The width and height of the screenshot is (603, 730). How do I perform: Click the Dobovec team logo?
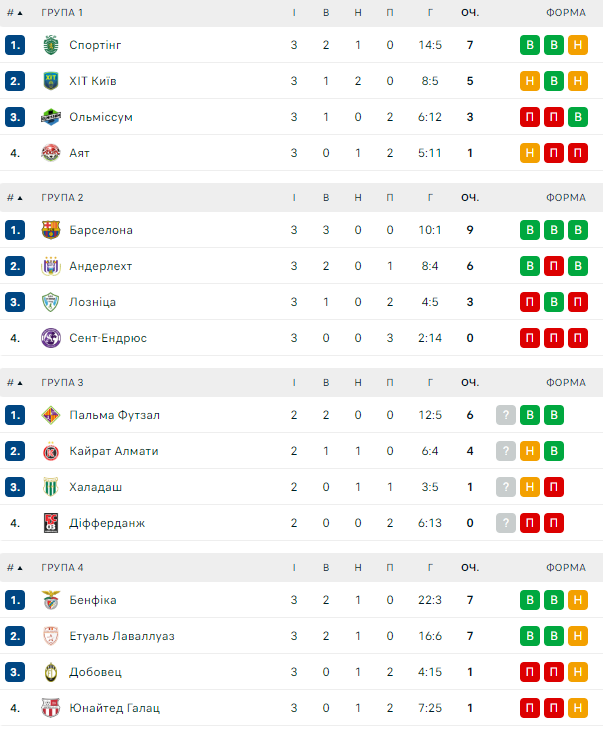pyautogui.click(x=51, y=672)
